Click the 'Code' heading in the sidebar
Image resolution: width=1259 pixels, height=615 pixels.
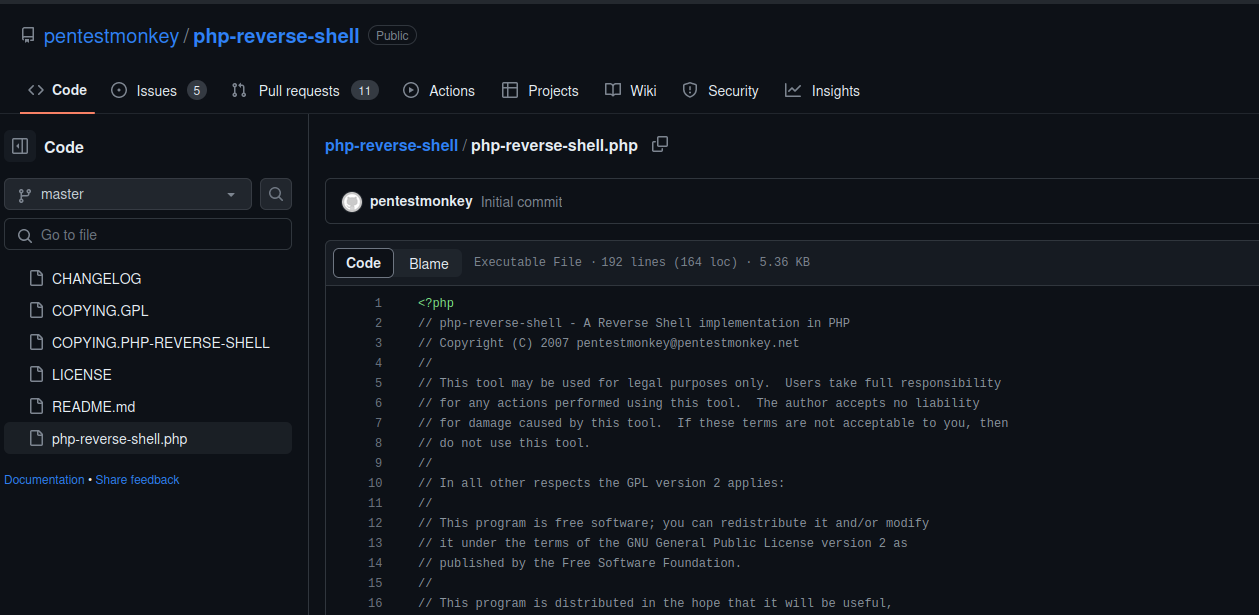pos(64,147)
